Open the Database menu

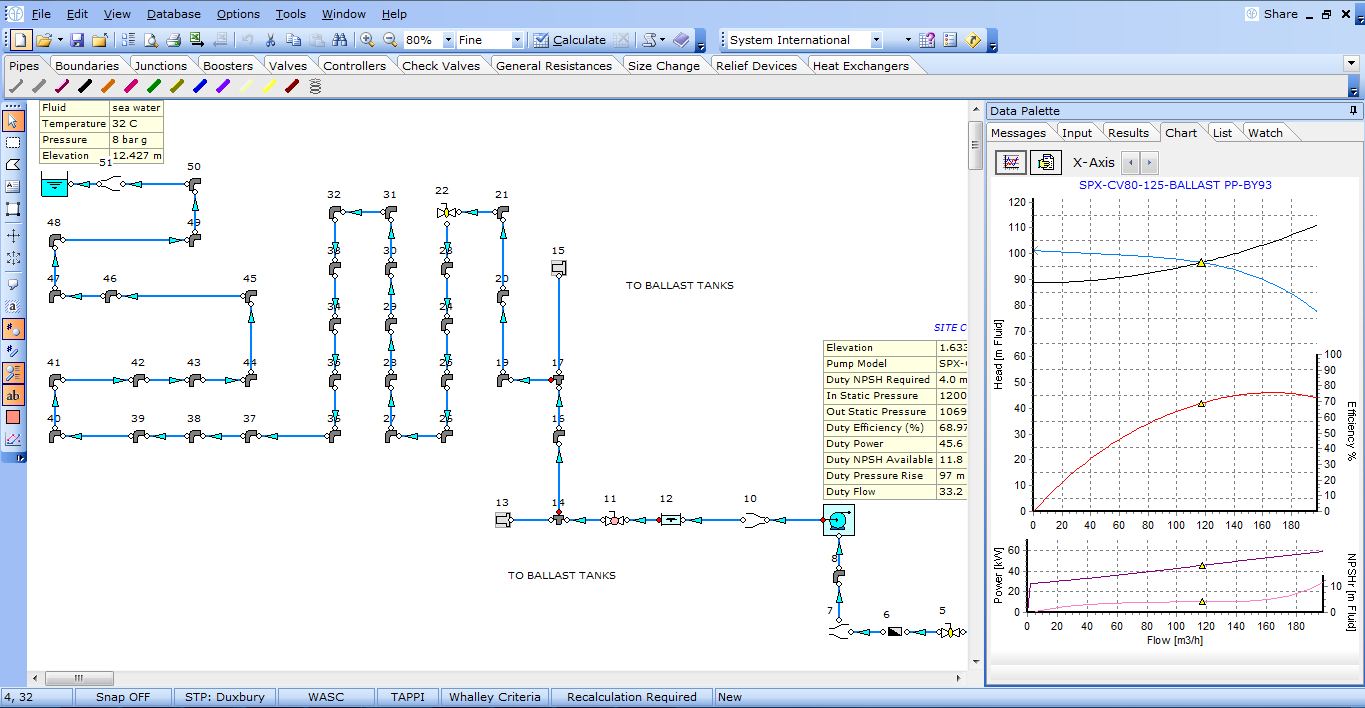click(x=173, y=14)
